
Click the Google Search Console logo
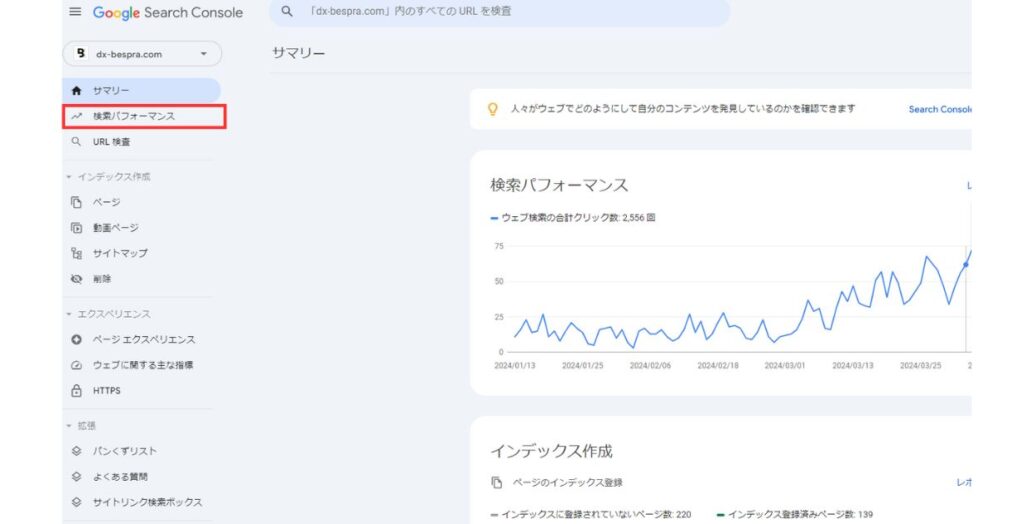(168, 12)
